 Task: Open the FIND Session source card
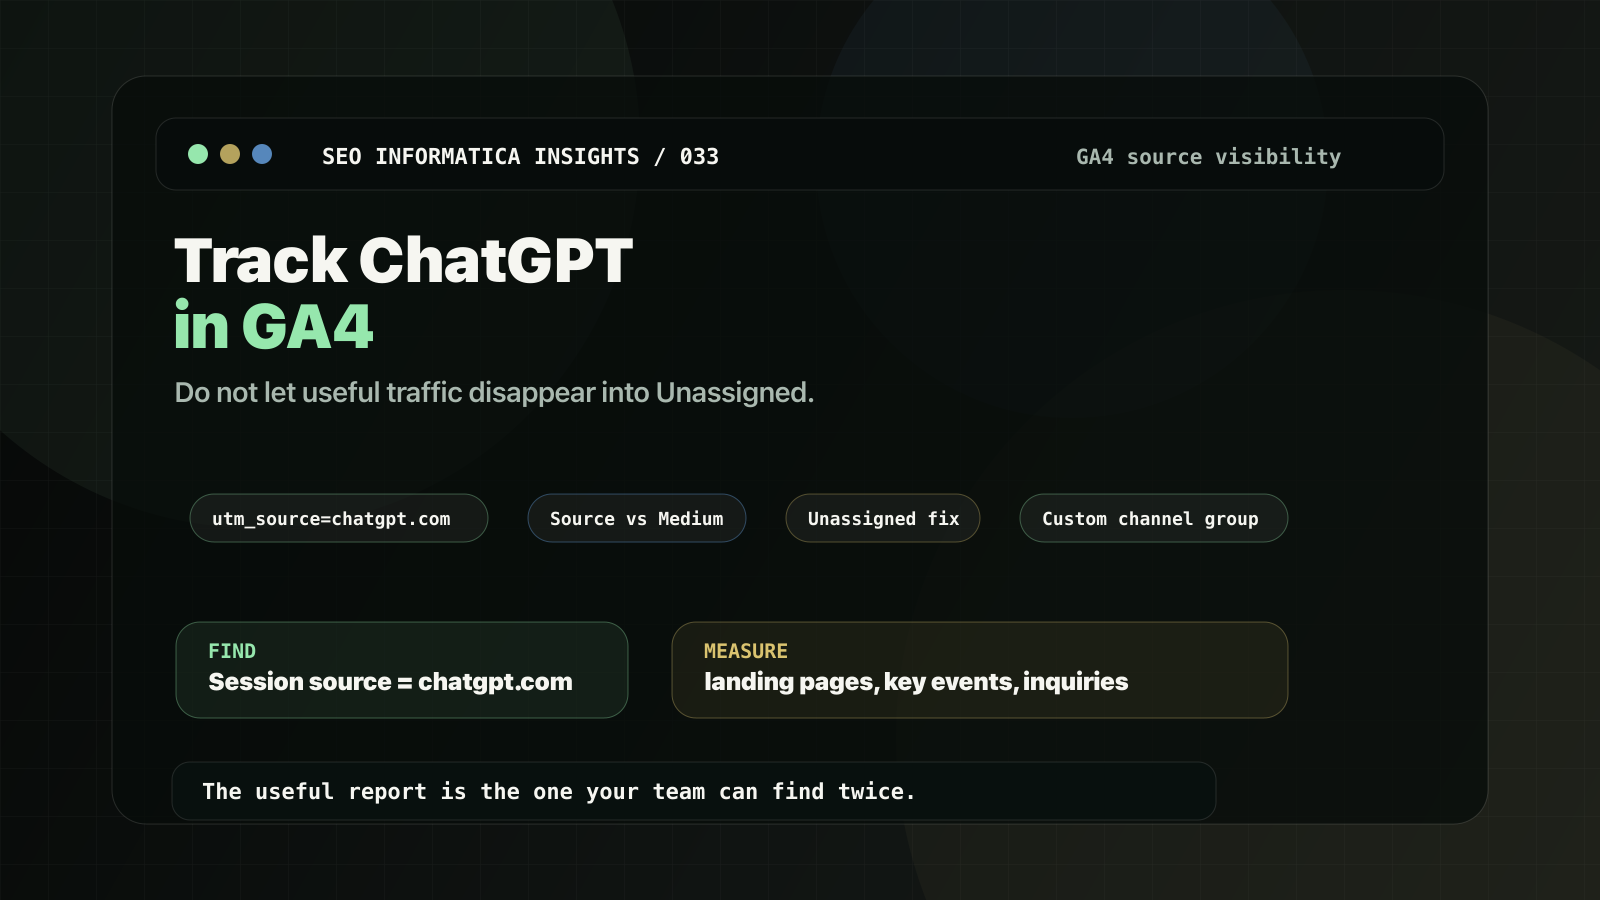402,670
